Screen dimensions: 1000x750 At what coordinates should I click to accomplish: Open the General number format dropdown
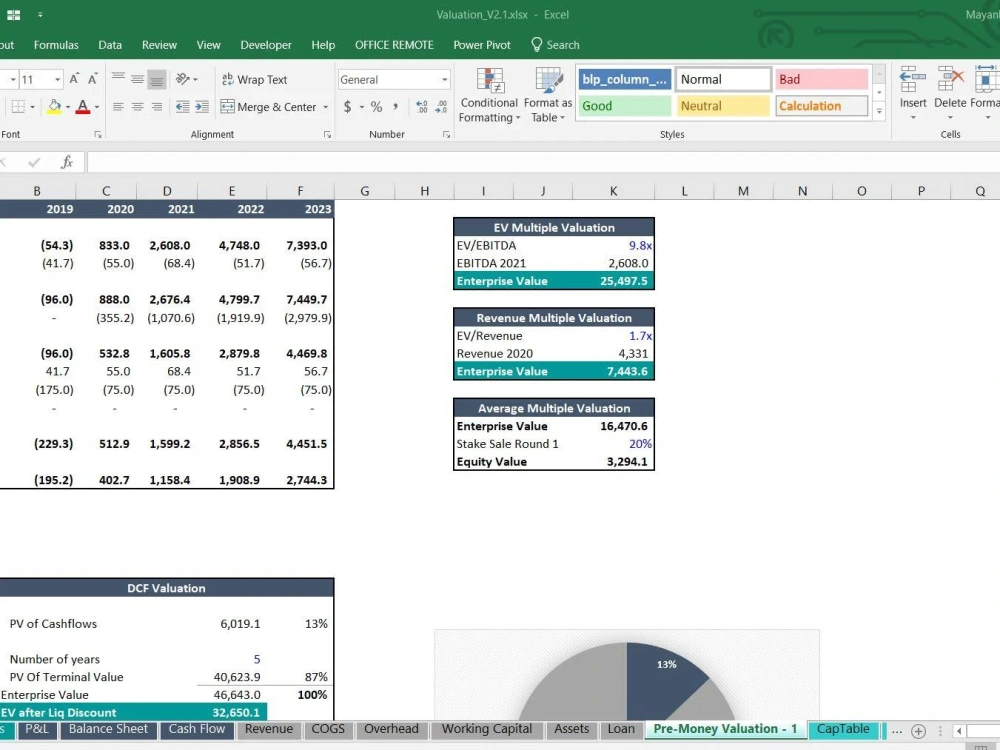443,79
